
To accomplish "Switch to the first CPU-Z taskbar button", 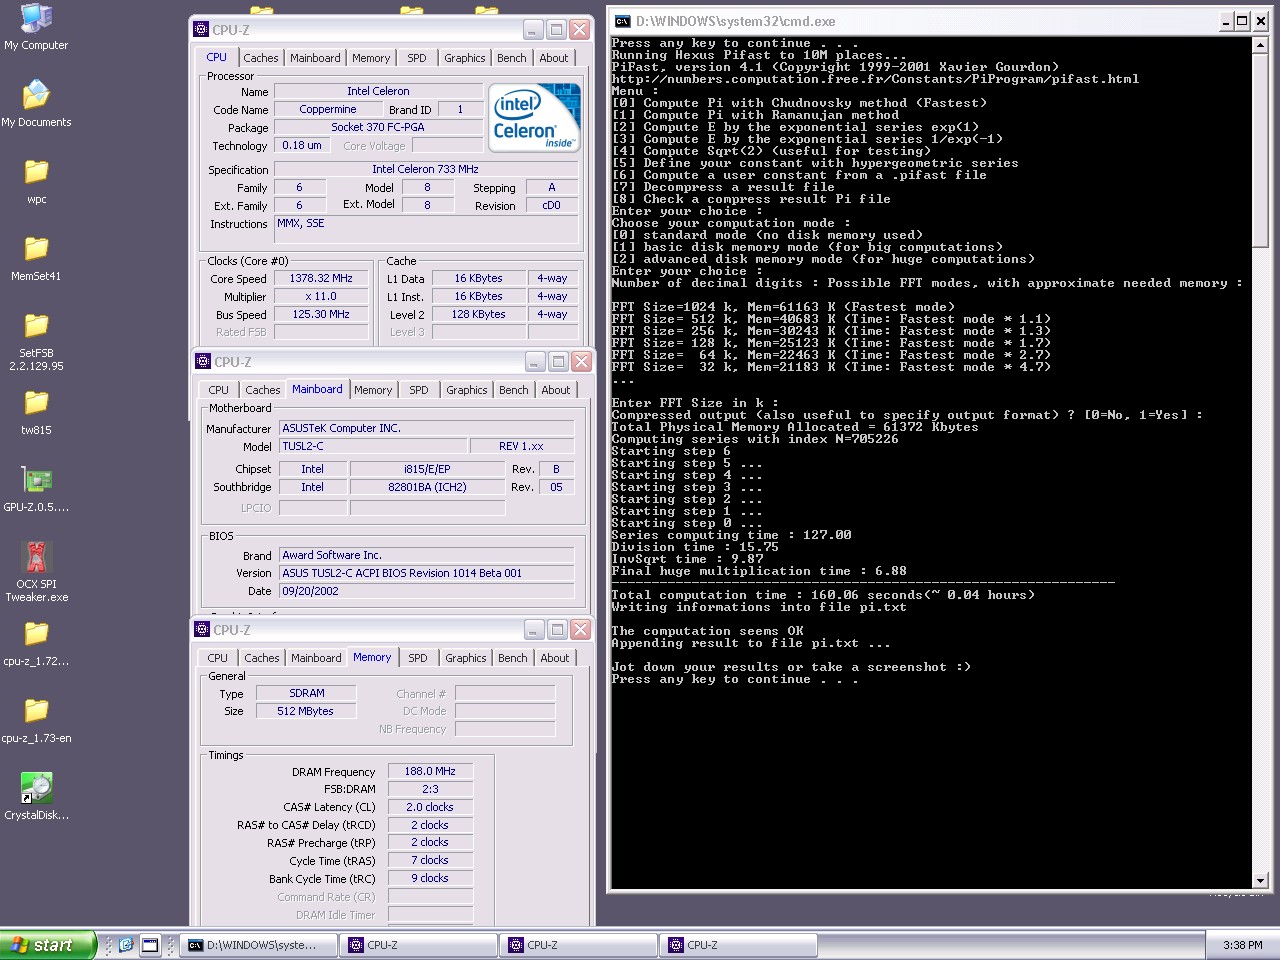I will pyautogui.click(x=419, y=945).
